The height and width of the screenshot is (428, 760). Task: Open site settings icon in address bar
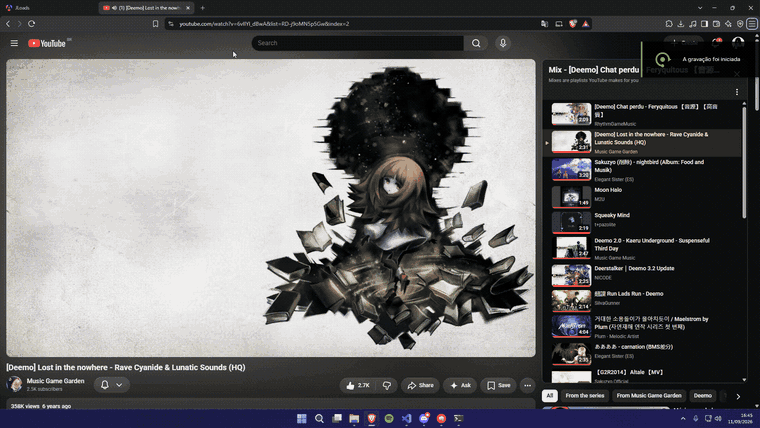171,23
